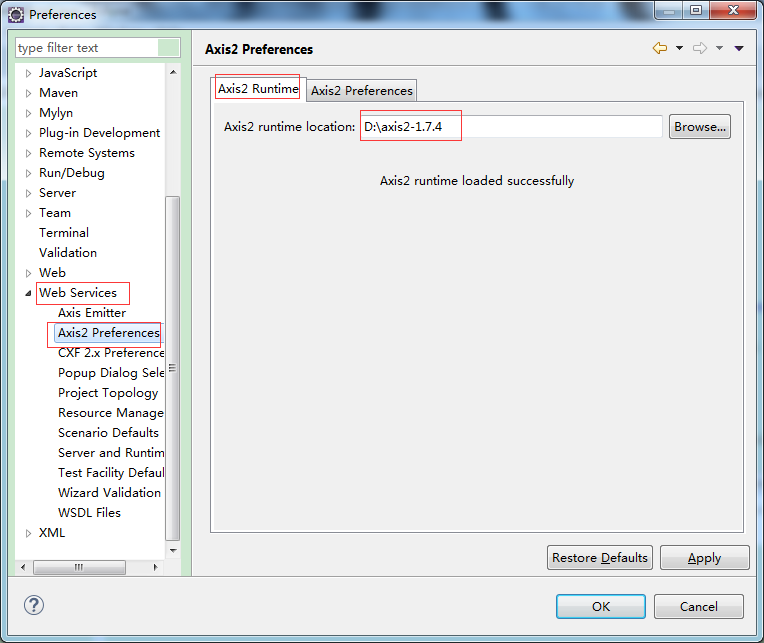Click the horizontal scroll left arrow
Image resolution: width=764 pixels, height=643 pixels.
pos(23,567)
